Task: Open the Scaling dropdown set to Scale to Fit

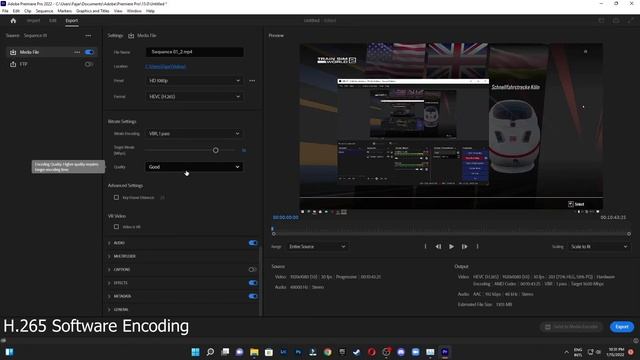Action: tap(598, 247)
